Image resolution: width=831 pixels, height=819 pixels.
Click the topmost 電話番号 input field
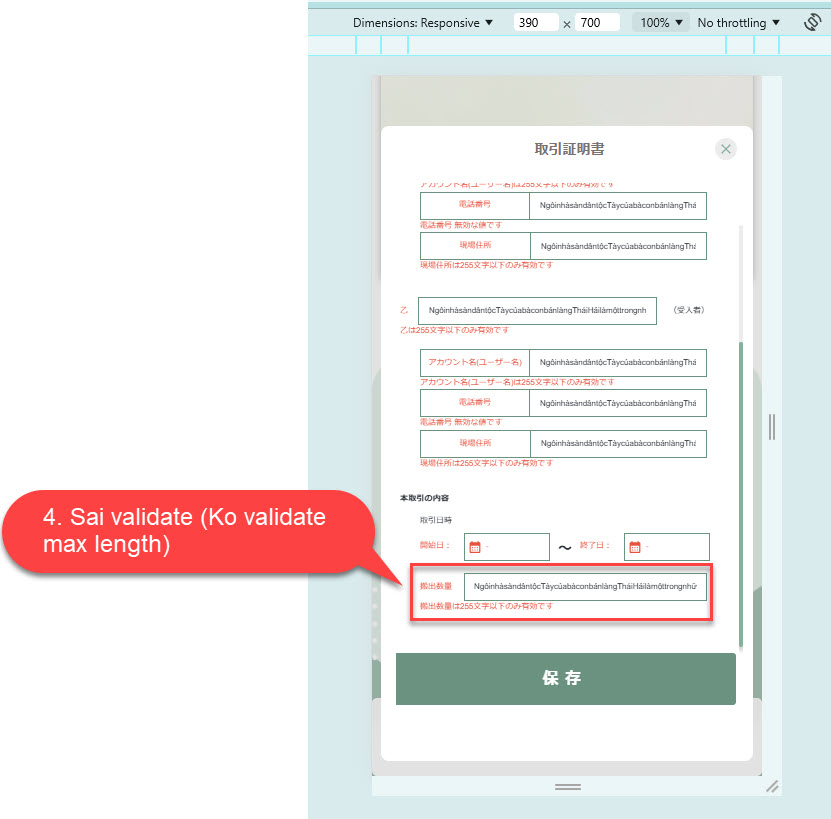coord(617,206)
